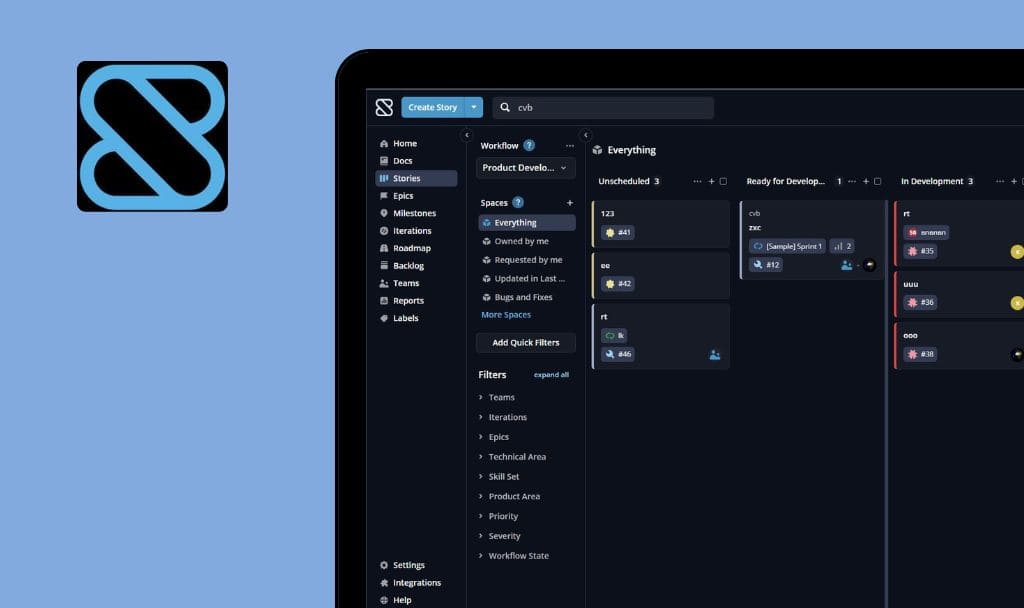Open the Spaces help question mark
Viewport: 1024px width, 608px height.
518,202
